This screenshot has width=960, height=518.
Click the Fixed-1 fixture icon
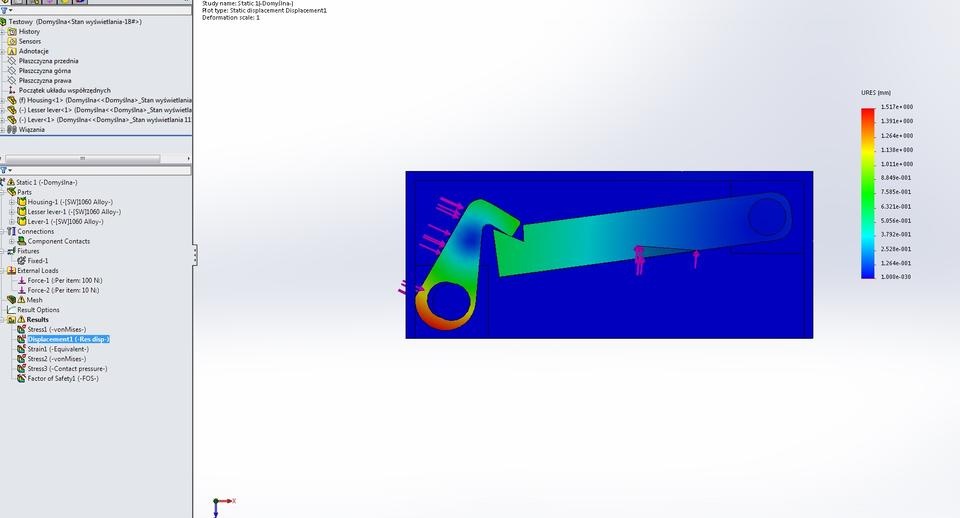click(x=21, y=260)
